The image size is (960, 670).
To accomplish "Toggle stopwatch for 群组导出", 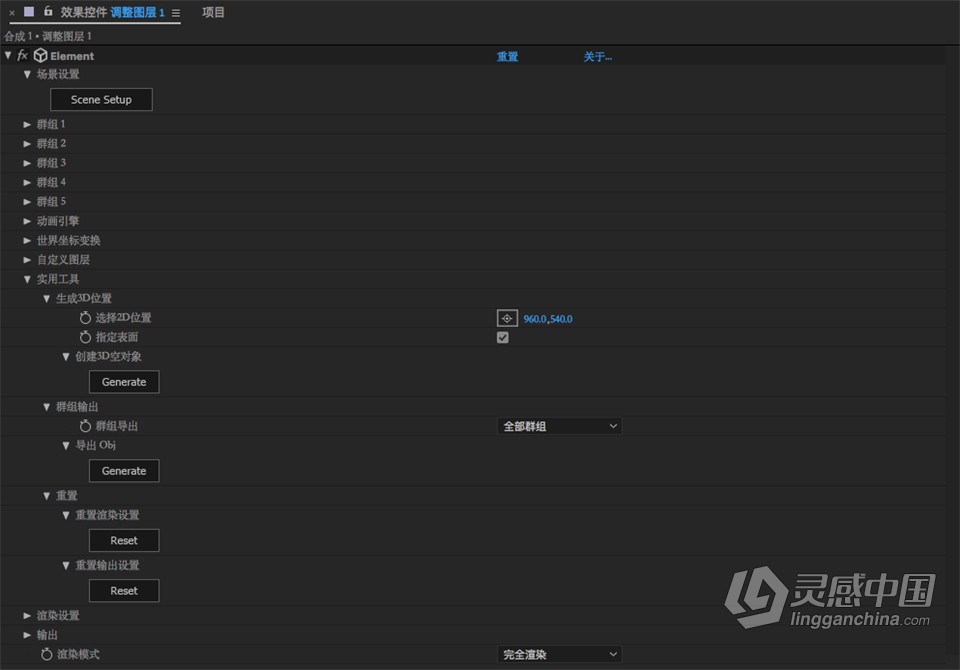I will pyautogui.click(x=85, y=426).
